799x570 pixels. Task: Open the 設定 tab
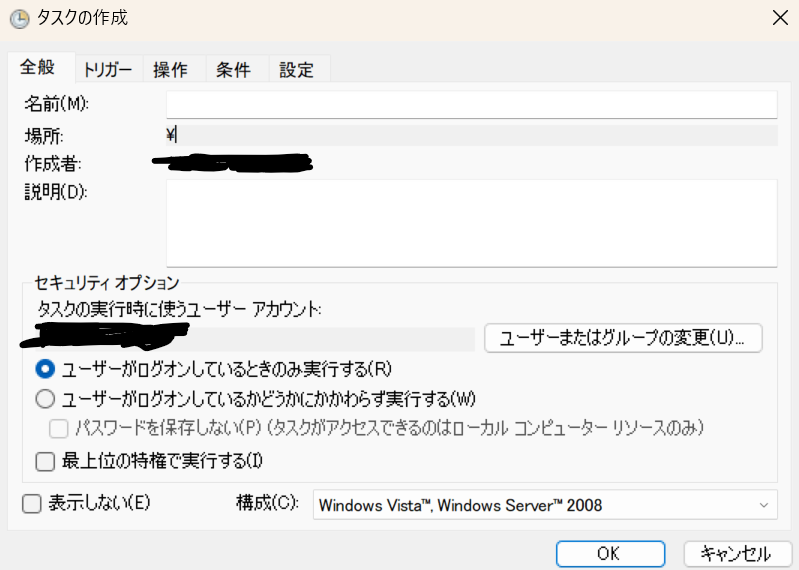pyautogui.click(x=300, y=69)
